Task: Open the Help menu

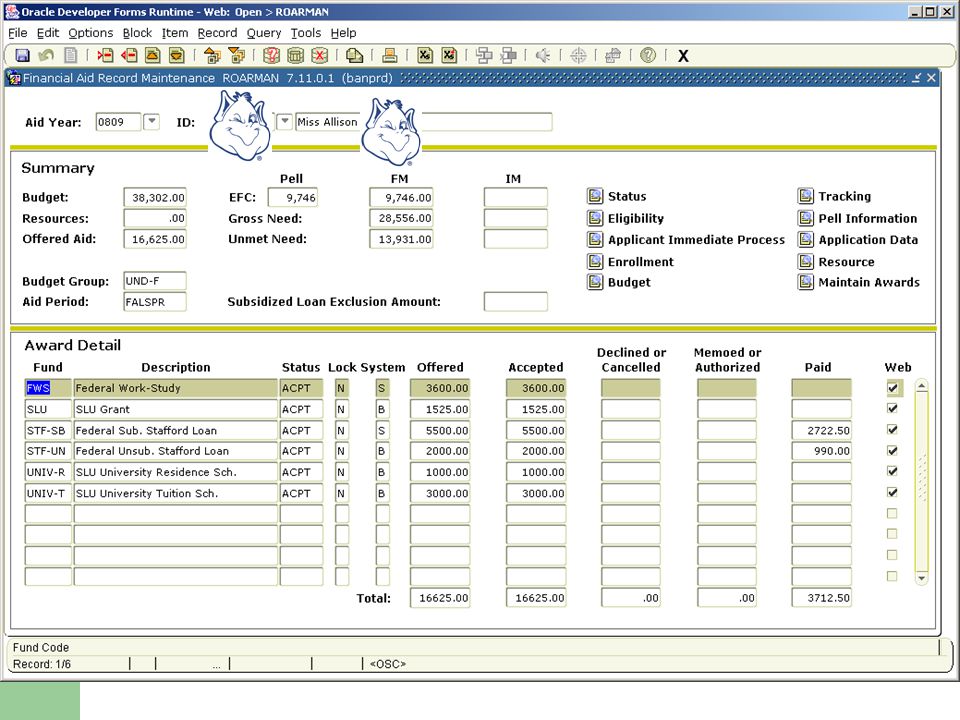Action: [x=343, y=33]
